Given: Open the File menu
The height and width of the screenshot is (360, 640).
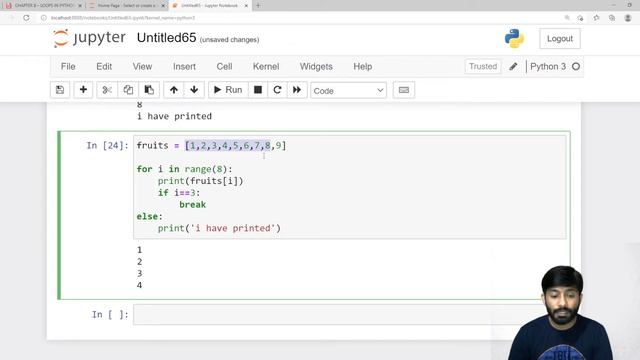Looking at the screenshot, I should coord(68,67).
